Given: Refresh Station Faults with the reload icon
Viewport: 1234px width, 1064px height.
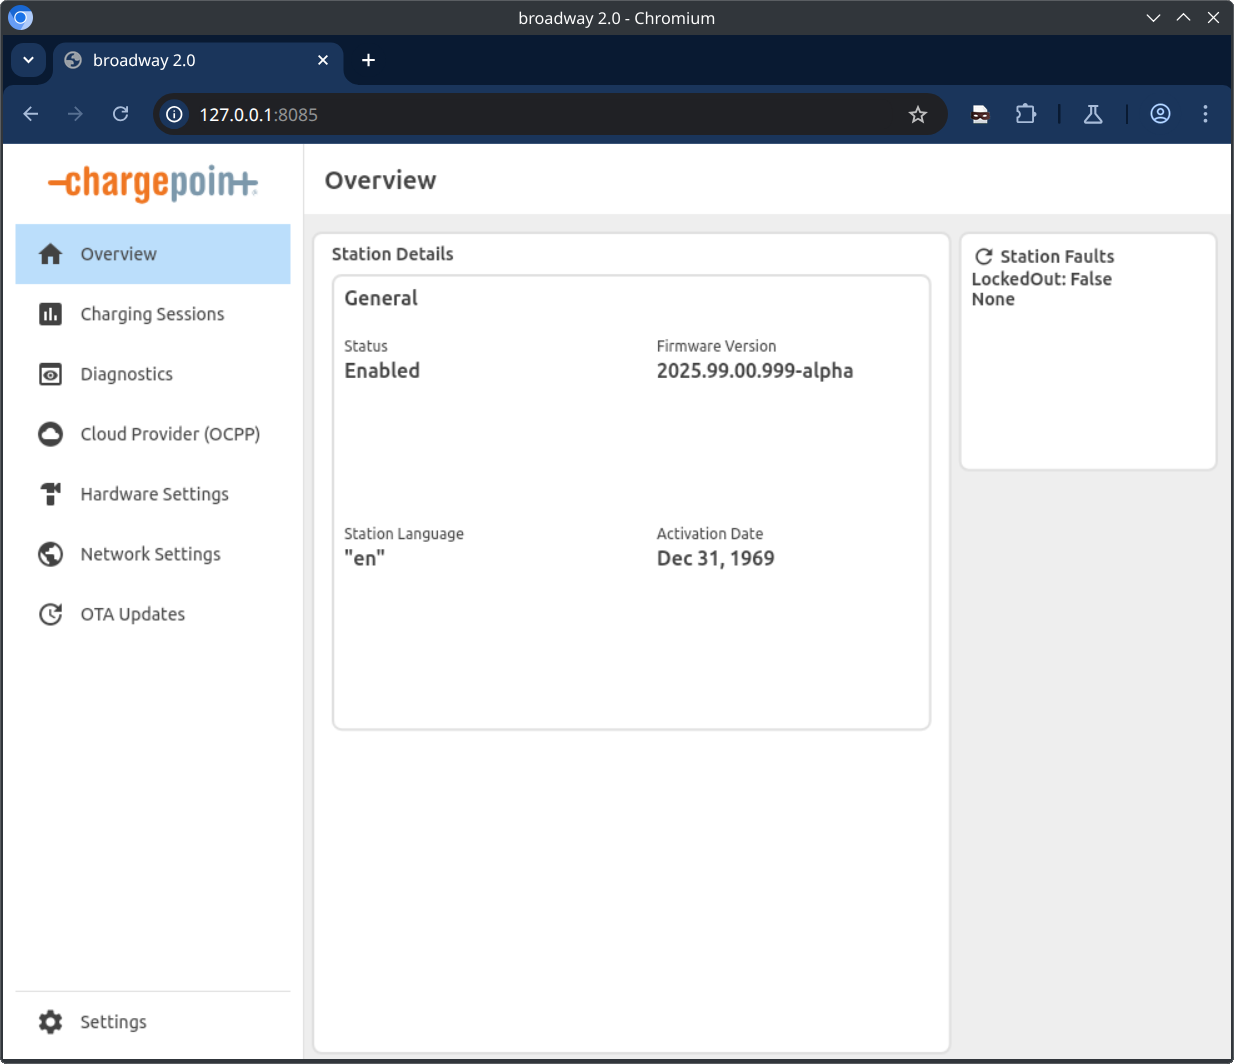Looking at the screenshot, I should (984, 256).
